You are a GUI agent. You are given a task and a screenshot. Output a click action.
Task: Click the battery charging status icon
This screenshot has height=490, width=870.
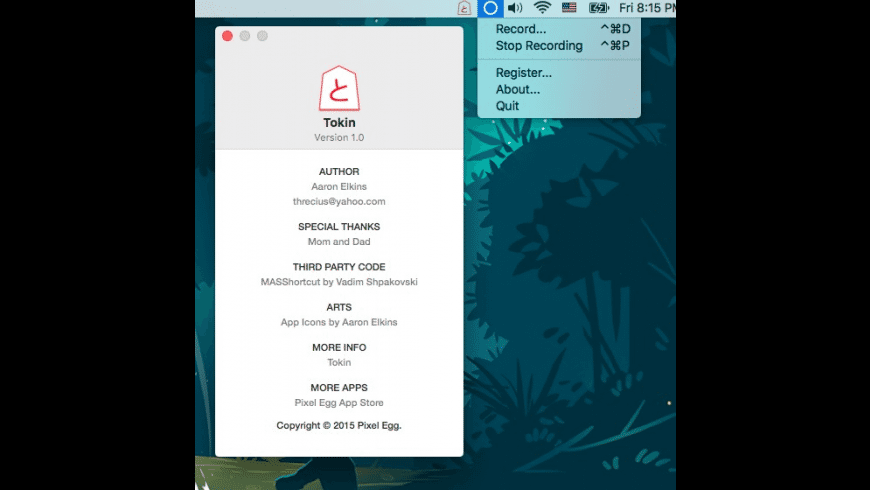(599, 8)
